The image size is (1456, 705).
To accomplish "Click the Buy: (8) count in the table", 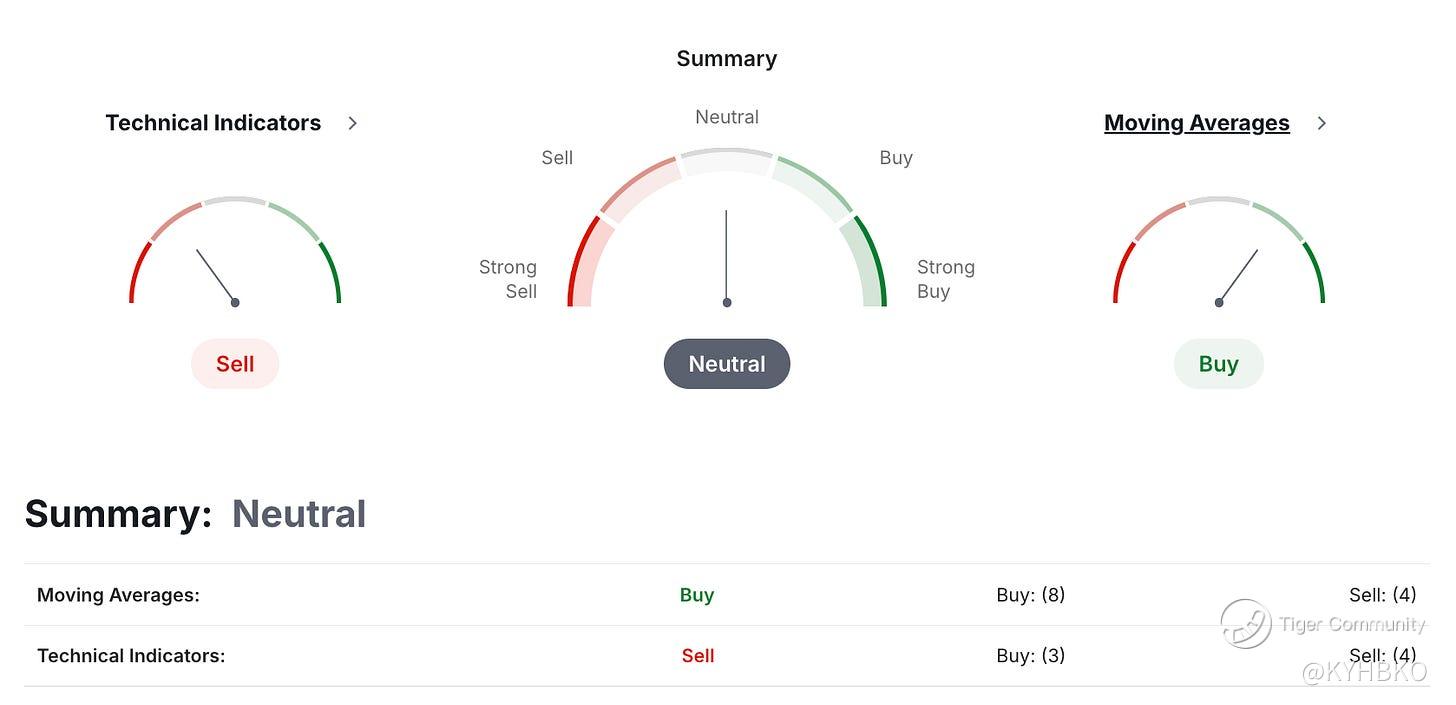I will [x=1030, y=595].
